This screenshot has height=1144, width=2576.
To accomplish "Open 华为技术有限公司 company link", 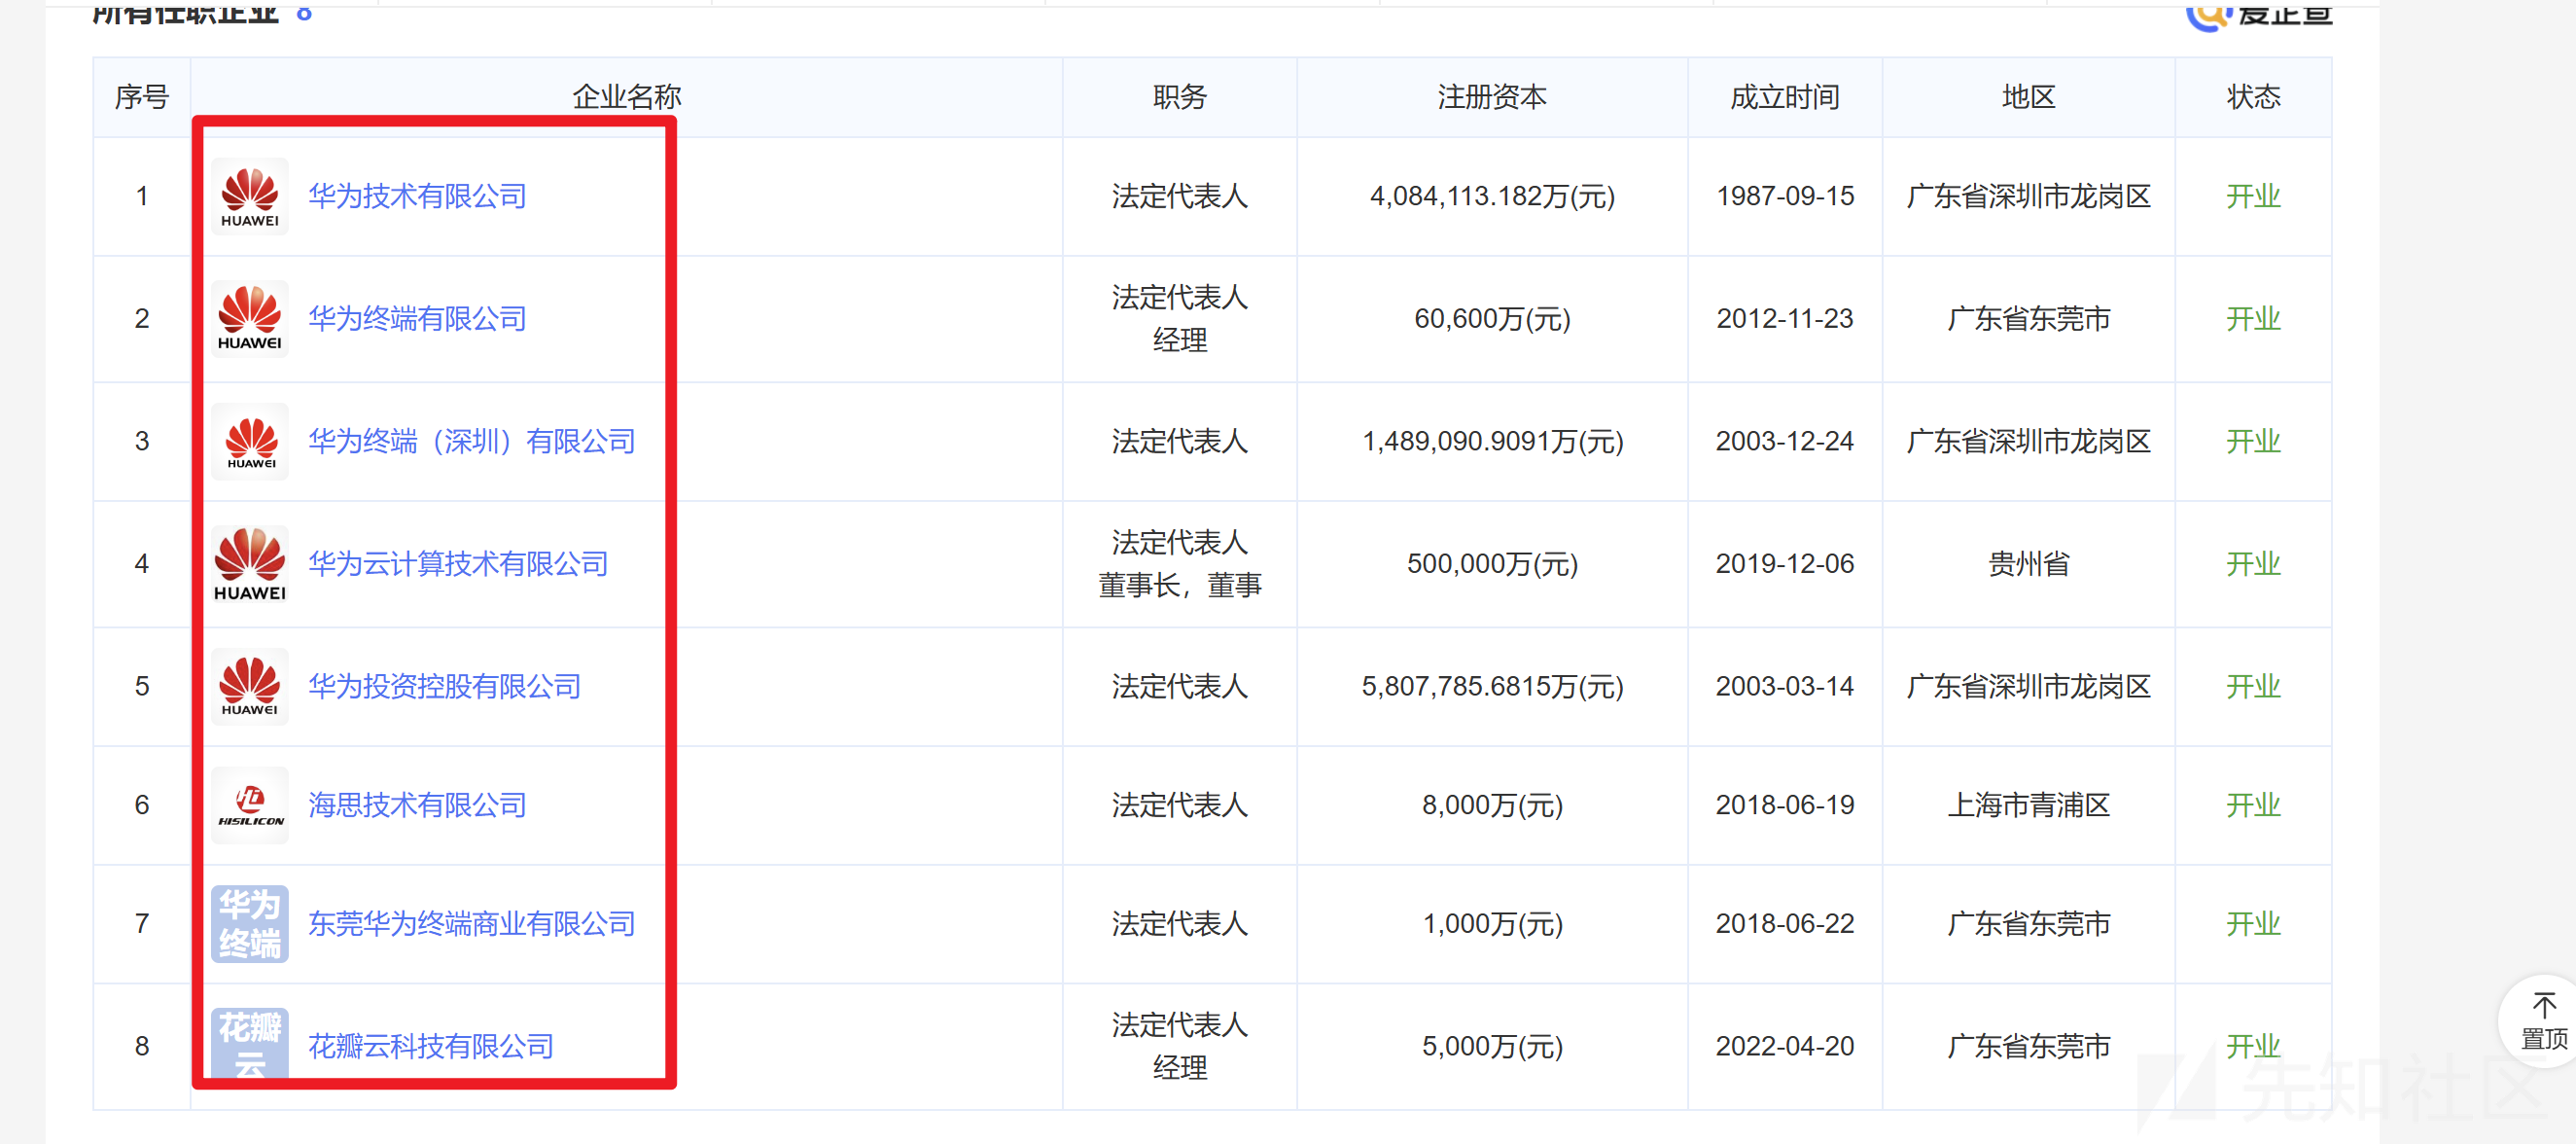I will tap(417, 196).
